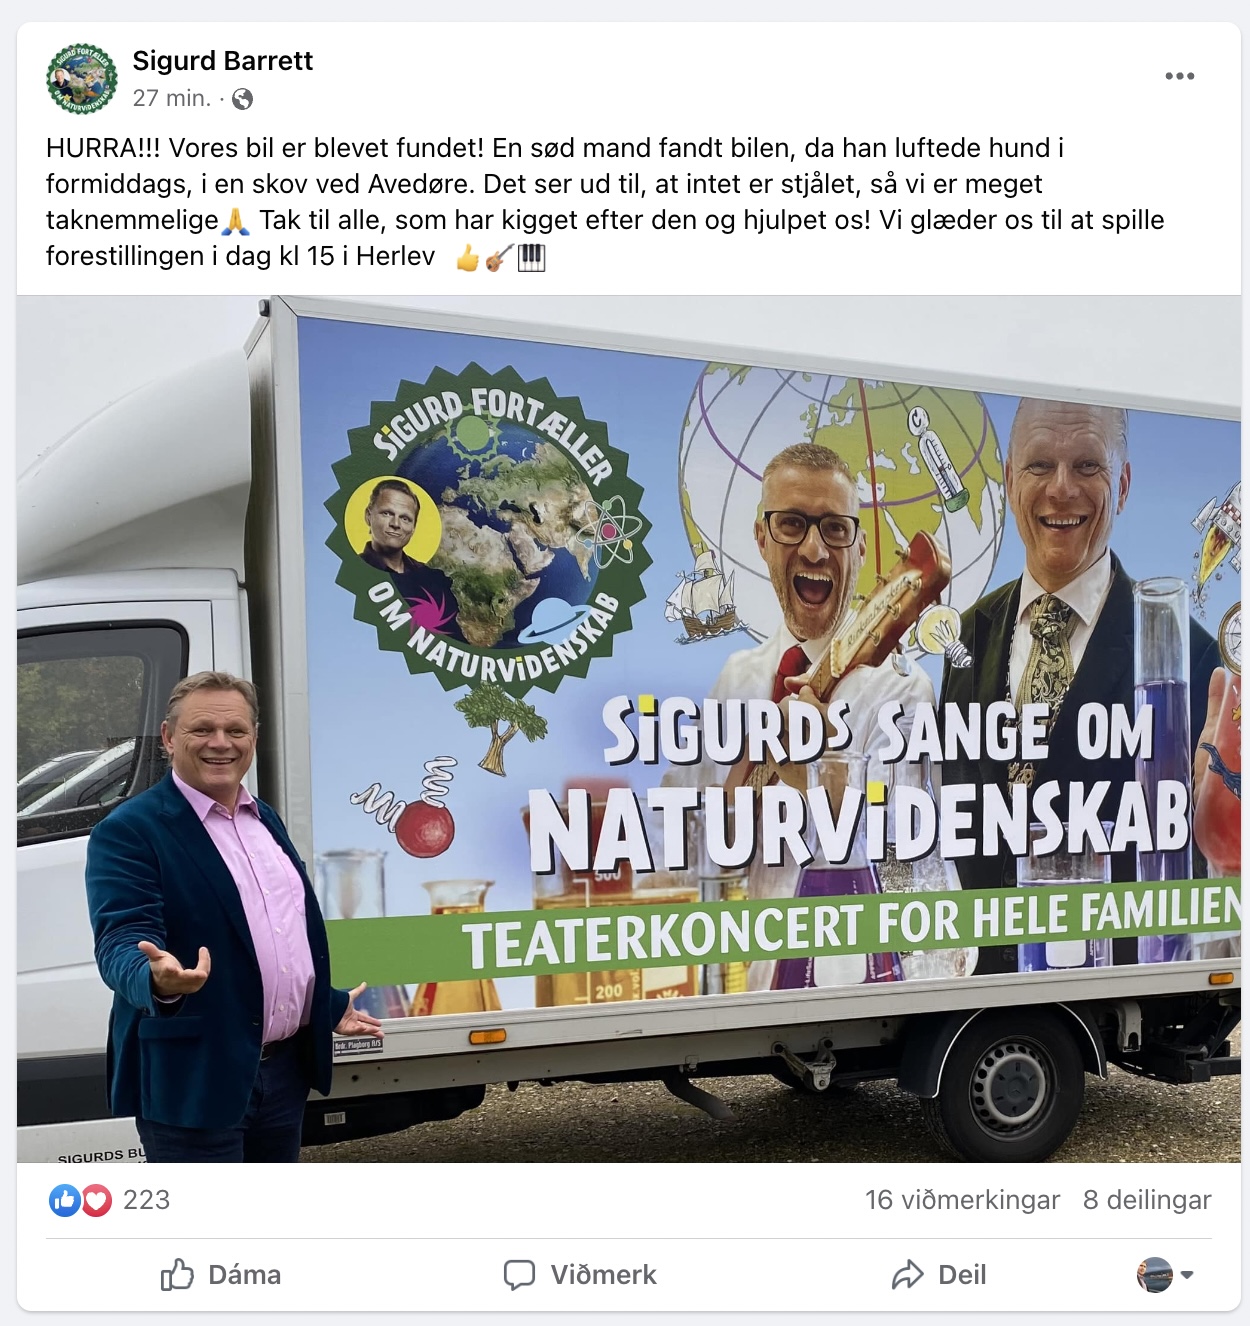The image size is (1250, 1326).
Task: Click the post text starting with HURRA
Action: (x=605, y=202)
